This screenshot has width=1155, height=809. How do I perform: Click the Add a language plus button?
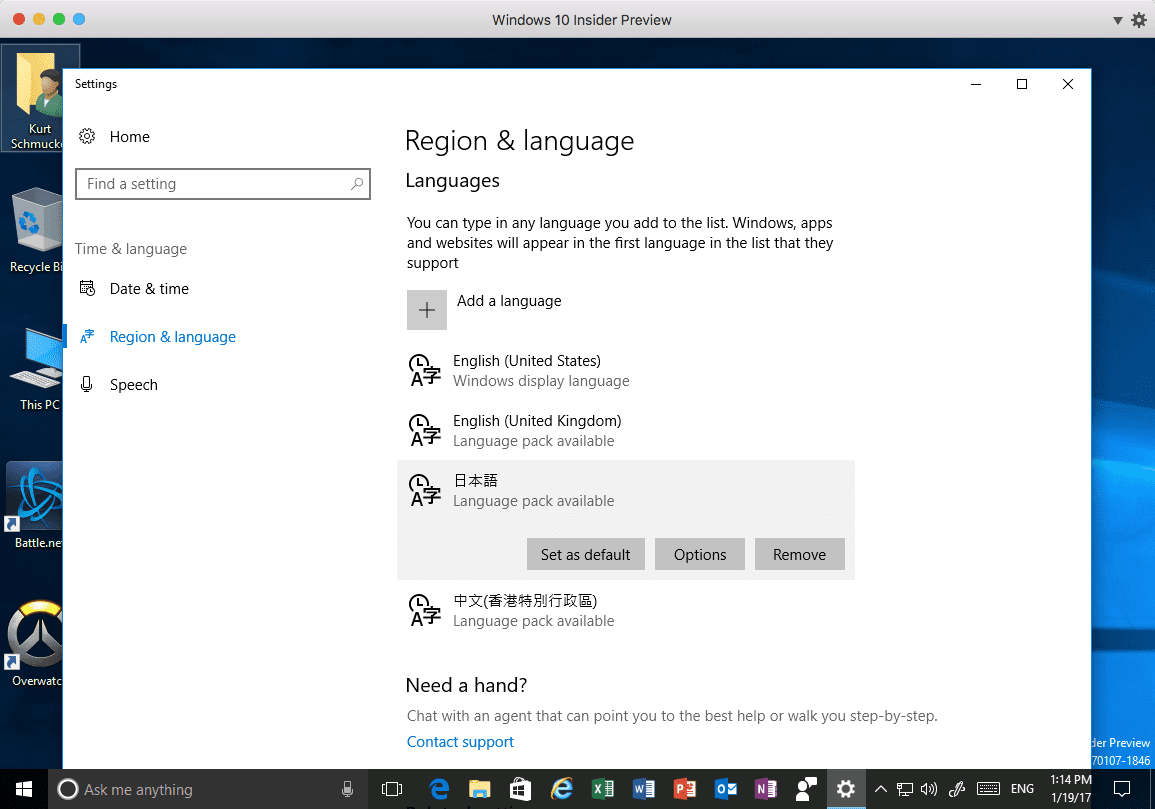[426, 309]
